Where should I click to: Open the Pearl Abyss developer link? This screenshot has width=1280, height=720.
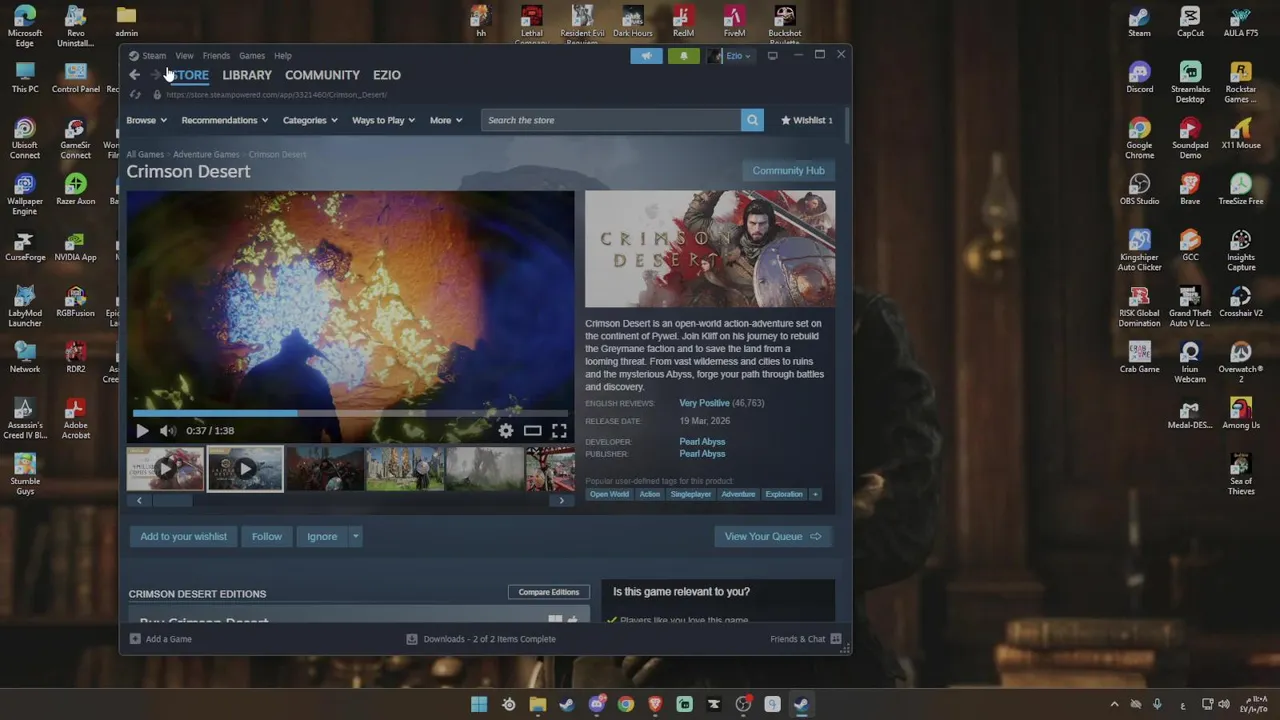pos(702,442)
